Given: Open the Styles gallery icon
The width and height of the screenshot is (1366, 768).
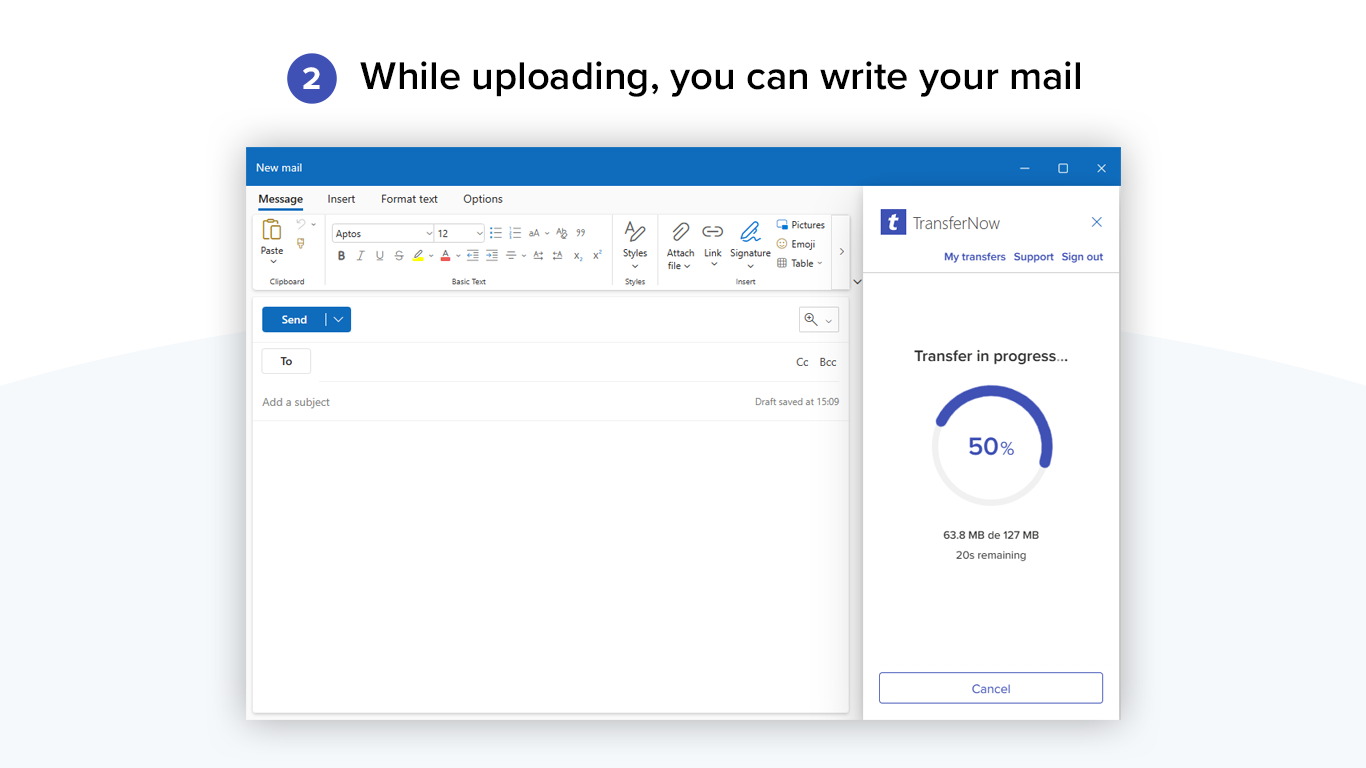Looking at the screenshot, I should tap(635, 232).
